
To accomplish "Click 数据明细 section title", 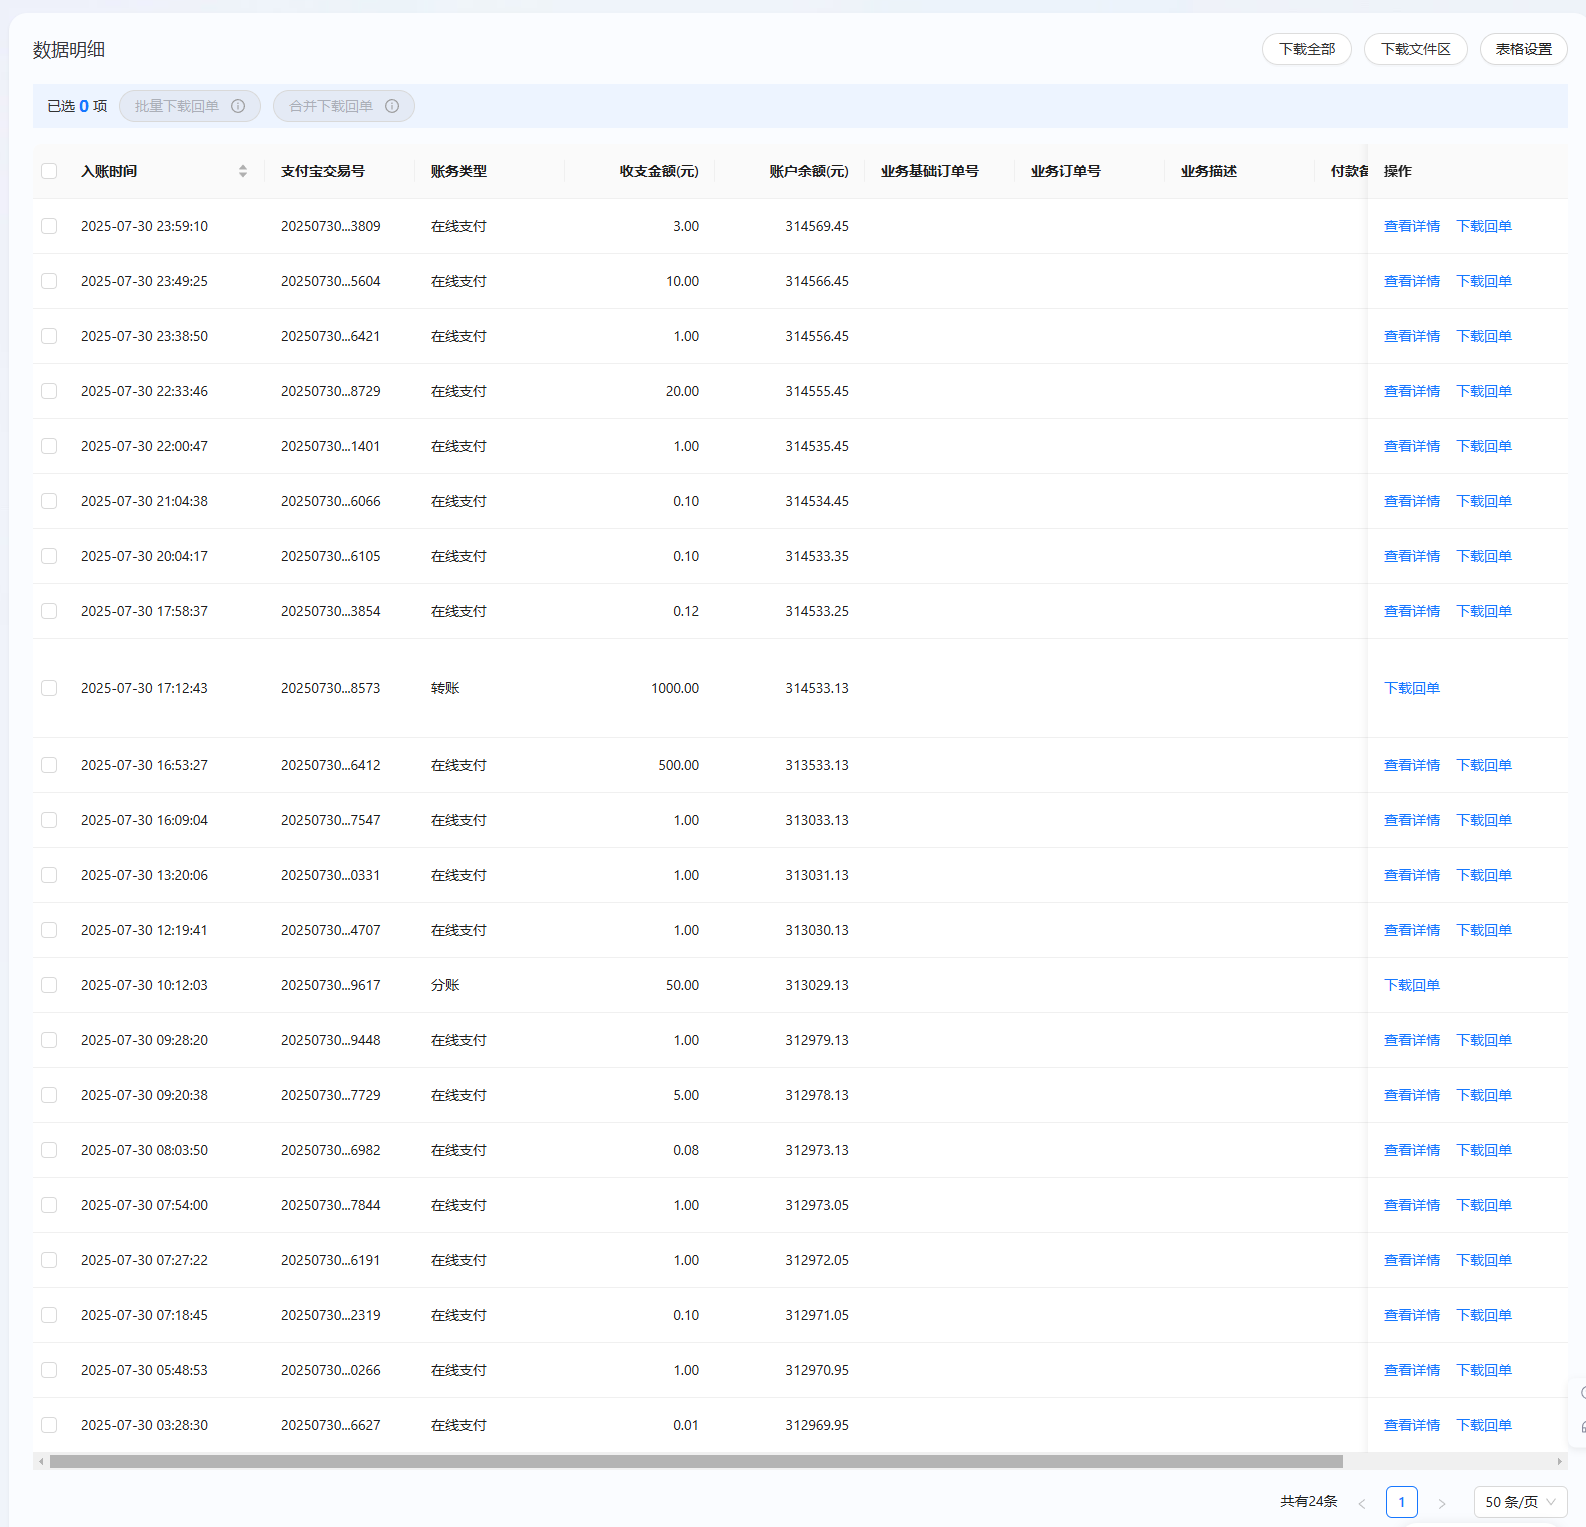I will coord(69,50).
